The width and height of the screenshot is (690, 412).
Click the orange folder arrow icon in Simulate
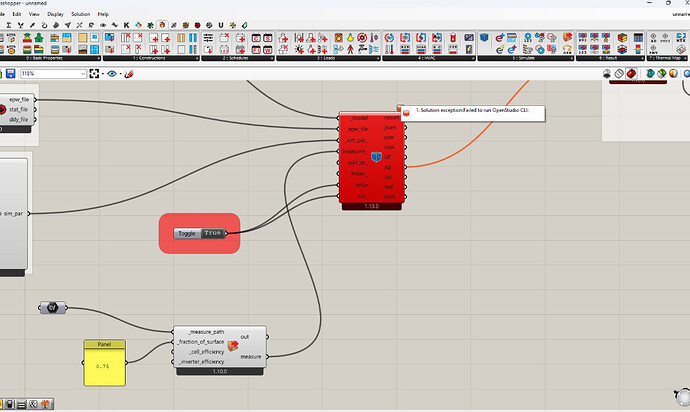pyautogui.click(x=568, y=37)
